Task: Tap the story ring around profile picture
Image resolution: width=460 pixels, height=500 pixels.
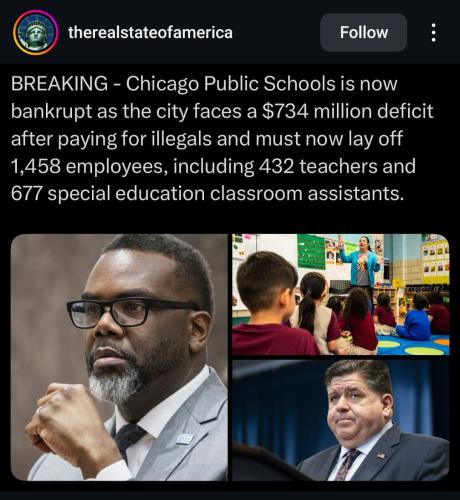Action: click(36, 33)
